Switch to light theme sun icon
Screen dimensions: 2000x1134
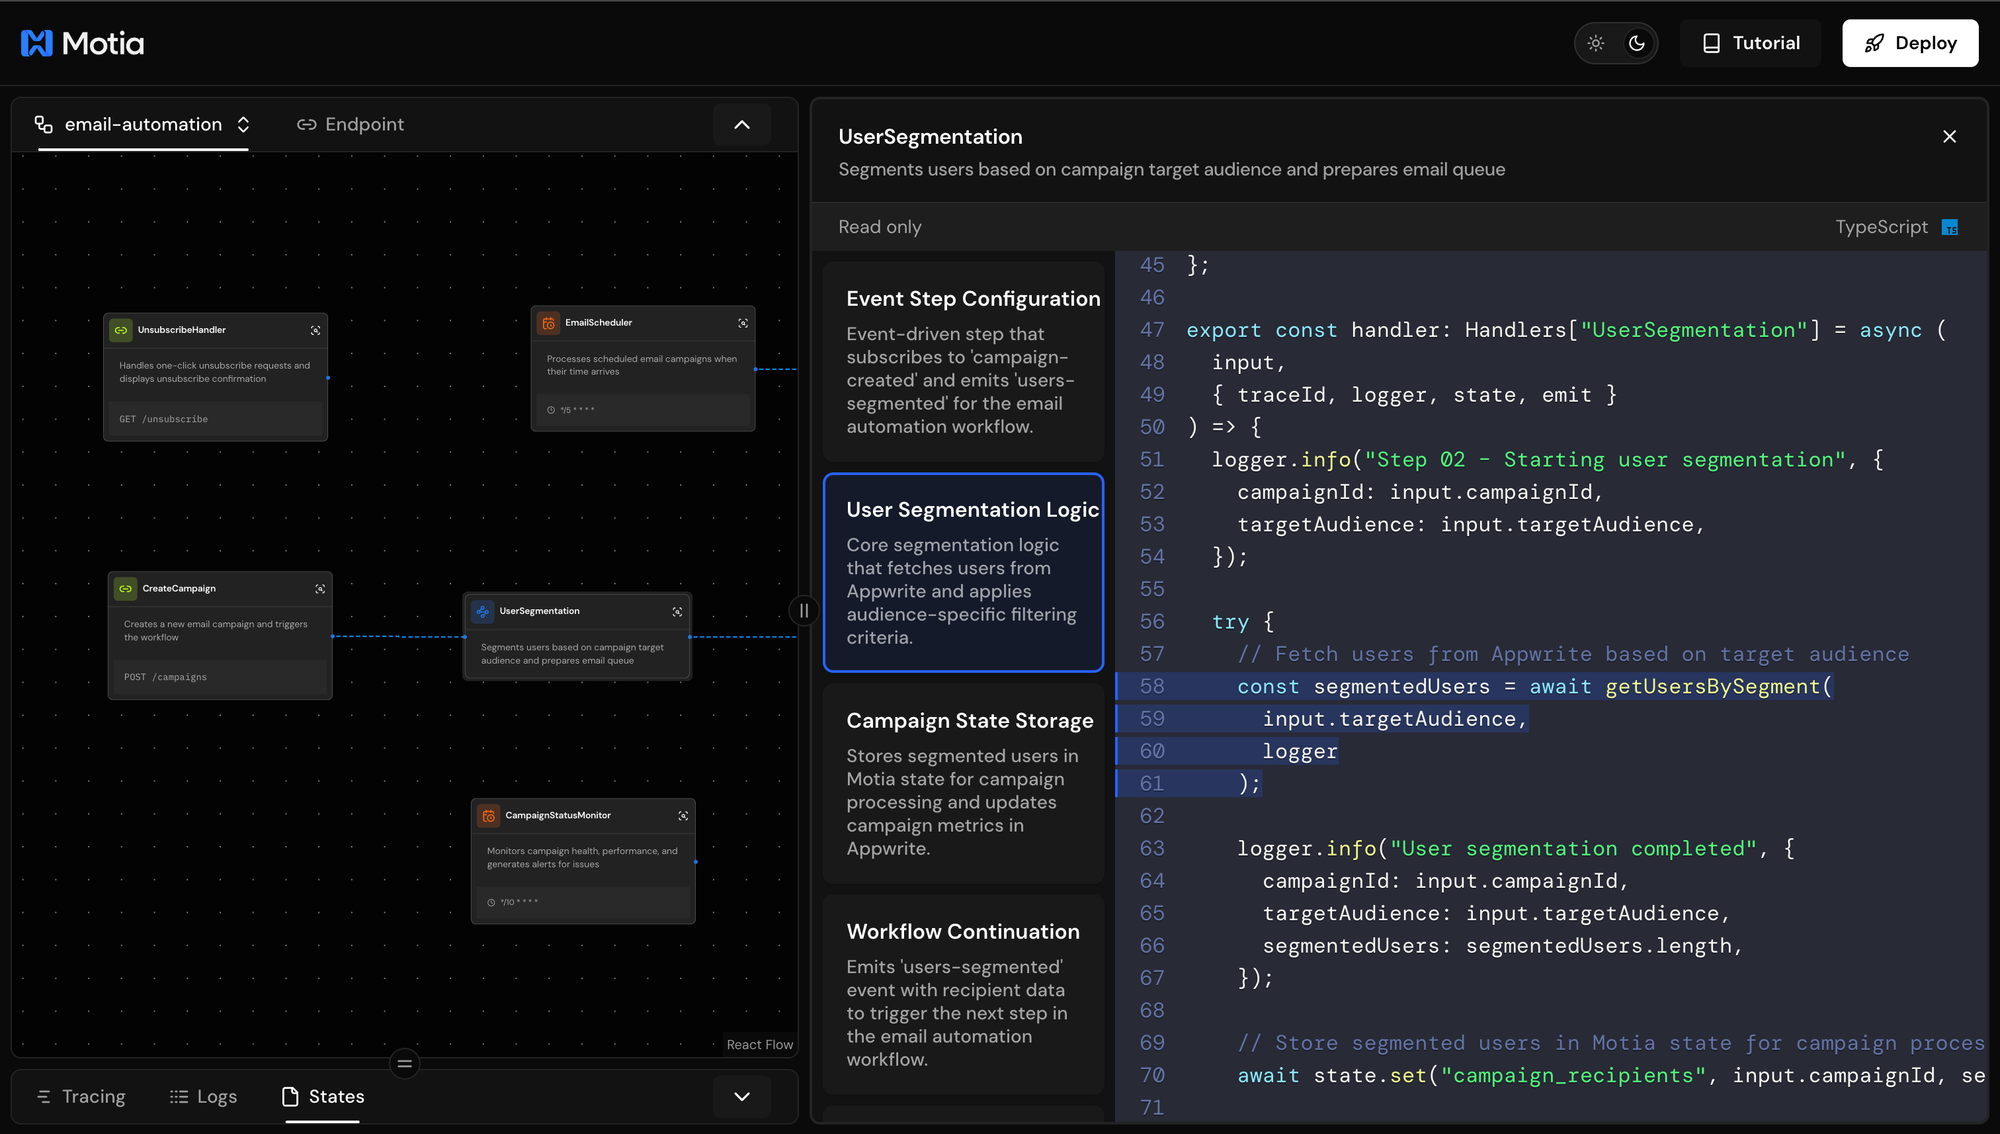pyautogui.click(x=1596, y=43)
